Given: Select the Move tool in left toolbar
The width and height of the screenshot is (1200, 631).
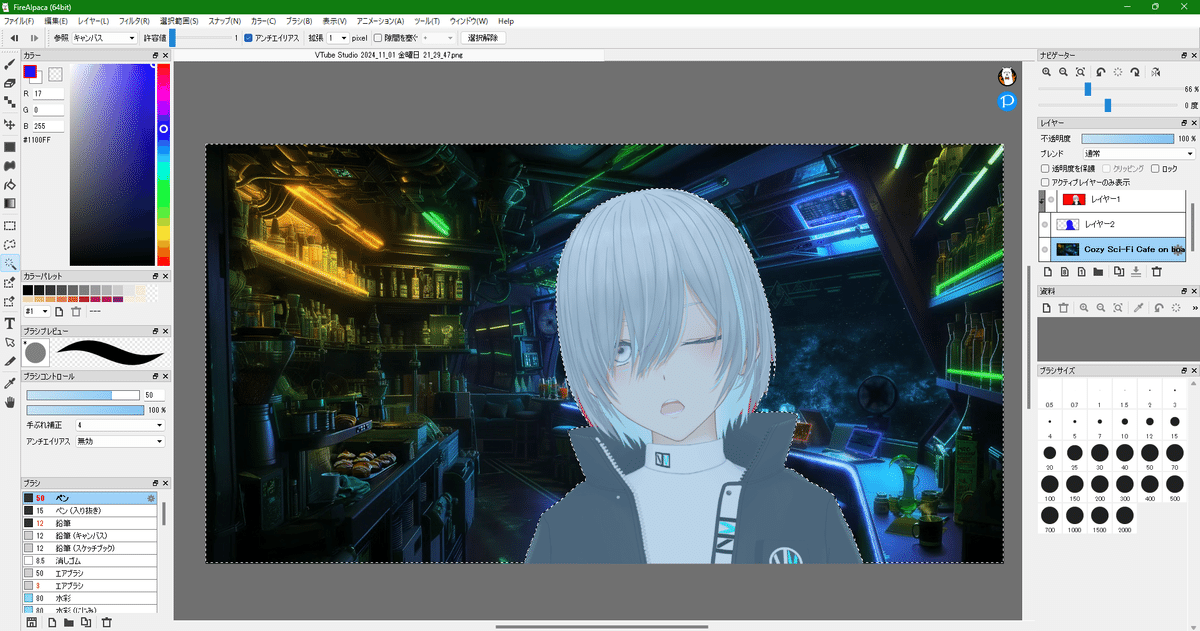Looking at the screenshot, I should [10, 125].
